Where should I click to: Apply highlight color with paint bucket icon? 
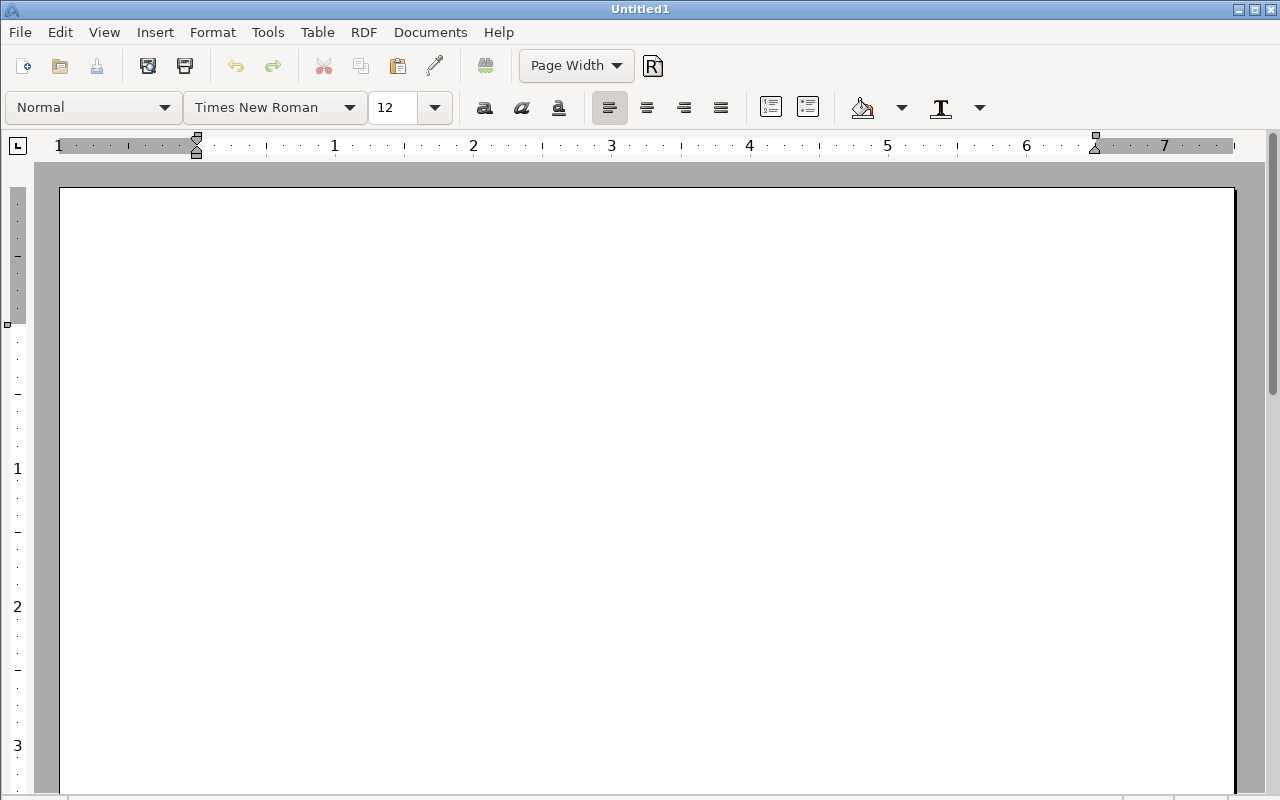click(x=863, y=108)
